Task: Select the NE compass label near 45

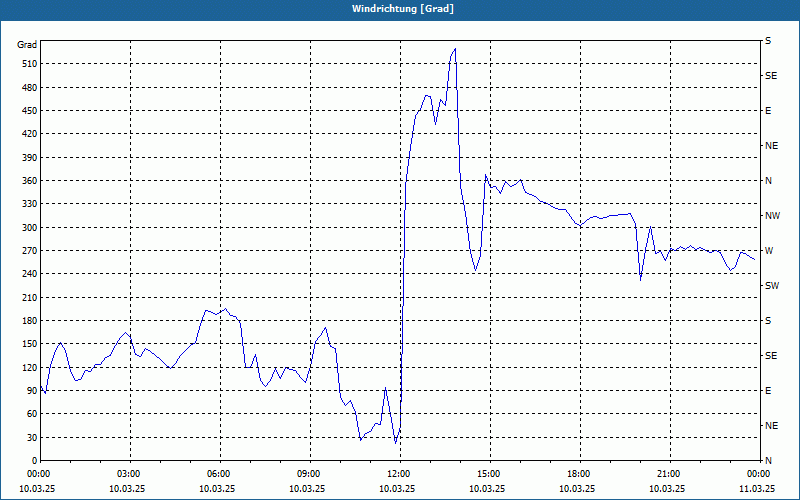Action: (x=771, y=426)
